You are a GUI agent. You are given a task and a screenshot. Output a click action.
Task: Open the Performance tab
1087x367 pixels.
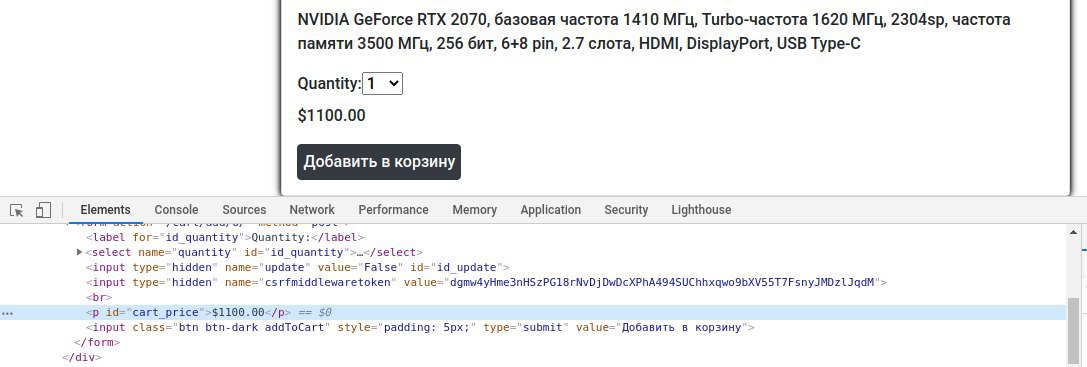click(393, 210)
